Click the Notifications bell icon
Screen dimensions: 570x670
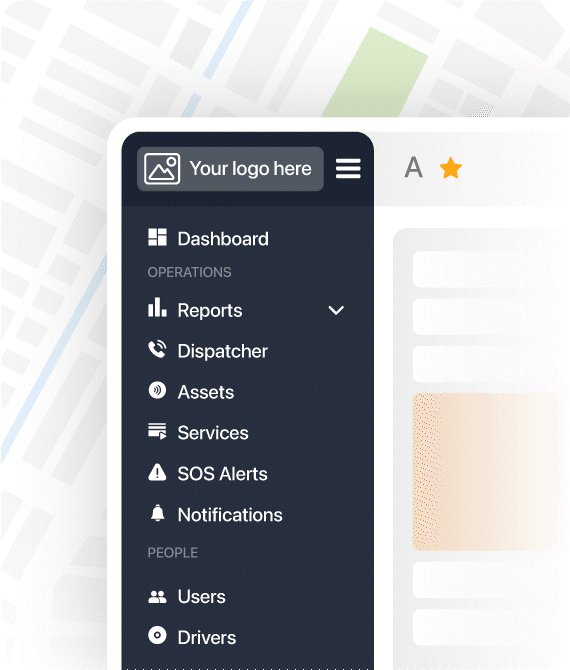158,513
